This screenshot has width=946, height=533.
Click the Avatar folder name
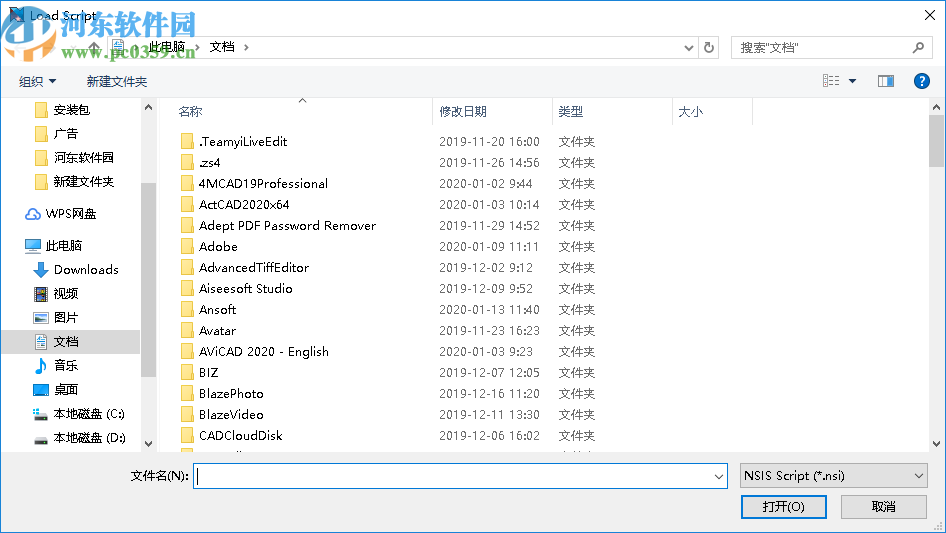coord(217,331)
